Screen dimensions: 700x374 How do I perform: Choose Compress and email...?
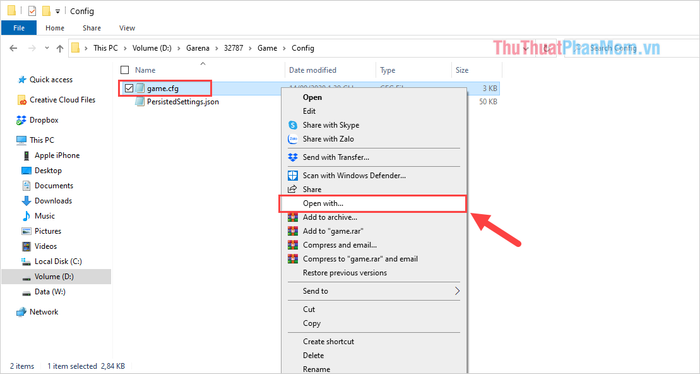click(340, 245)
